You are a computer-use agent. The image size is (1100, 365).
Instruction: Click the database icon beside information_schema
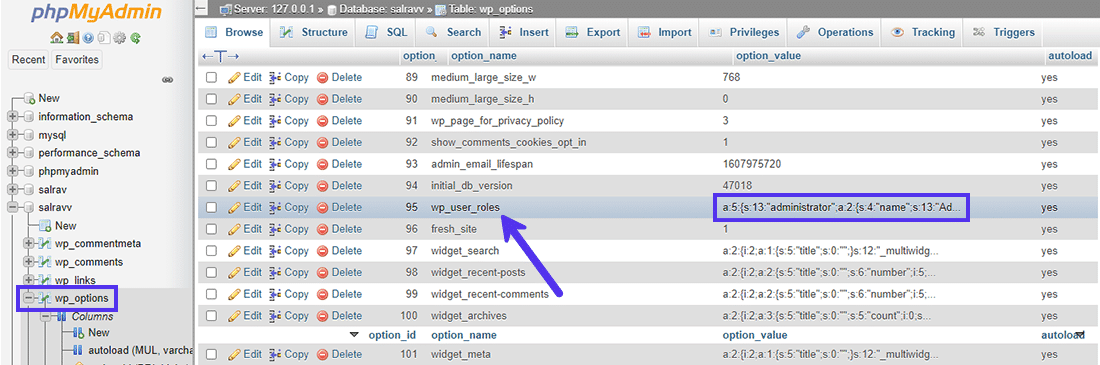29,117
